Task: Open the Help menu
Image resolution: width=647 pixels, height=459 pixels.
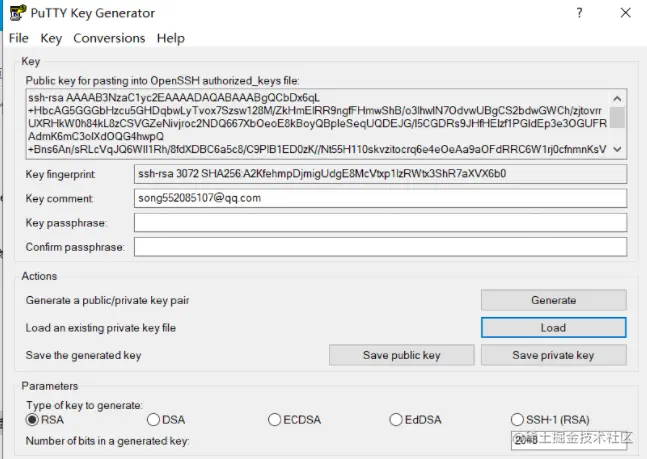Action: click(170, 38)
